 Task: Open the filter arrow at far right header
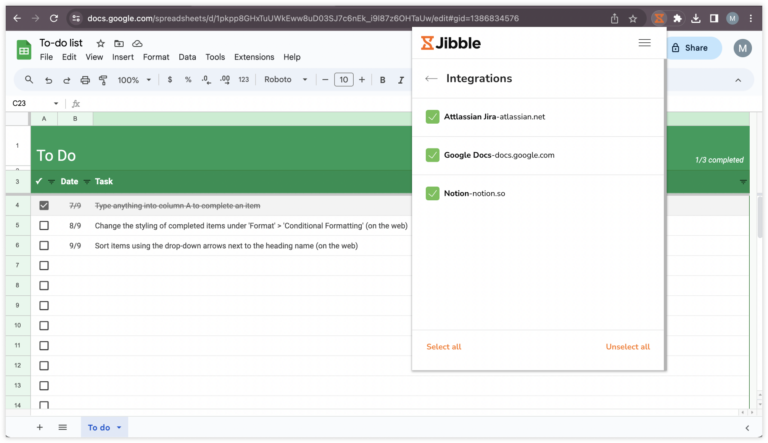click(x=743, y=182)
